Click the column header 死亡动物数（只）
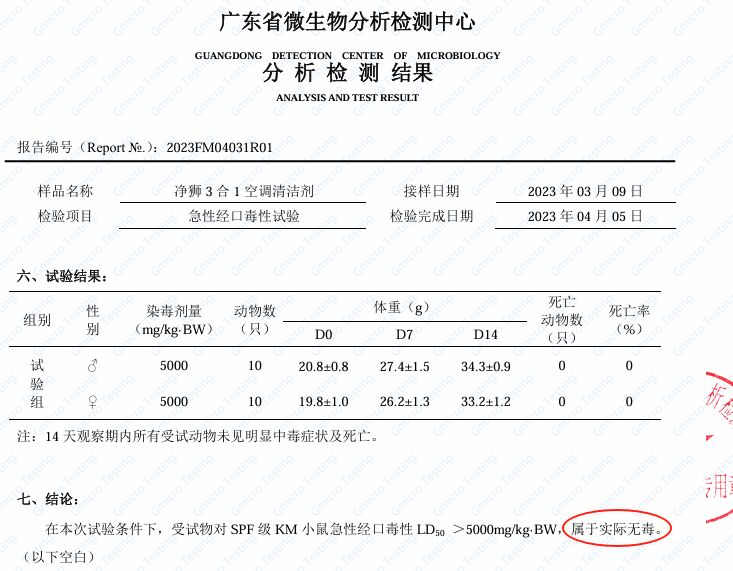Screen dimensions: 733x571 click(561, 320)
